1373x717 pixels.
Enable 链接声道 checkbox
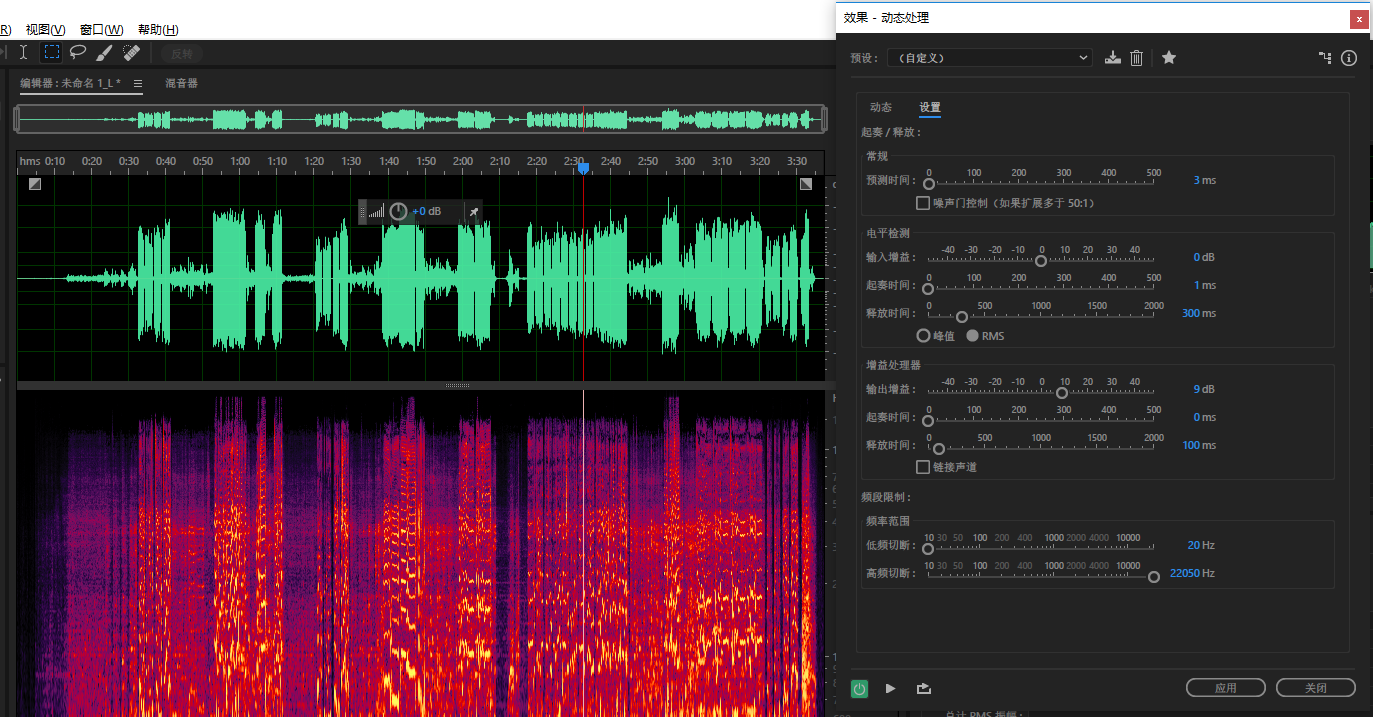point(923,467)
